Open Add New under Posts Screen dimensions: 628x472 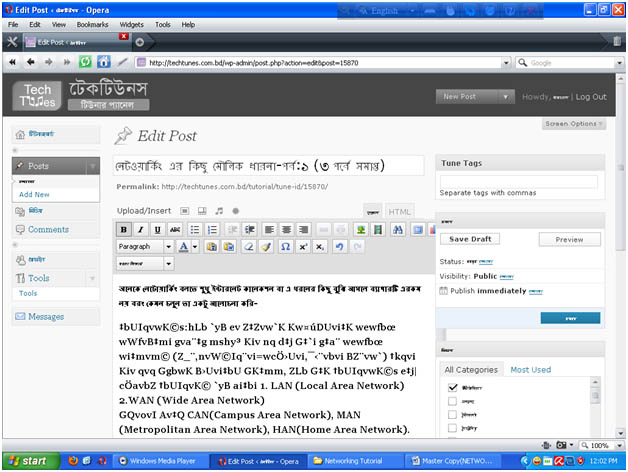tap(34, 194)
